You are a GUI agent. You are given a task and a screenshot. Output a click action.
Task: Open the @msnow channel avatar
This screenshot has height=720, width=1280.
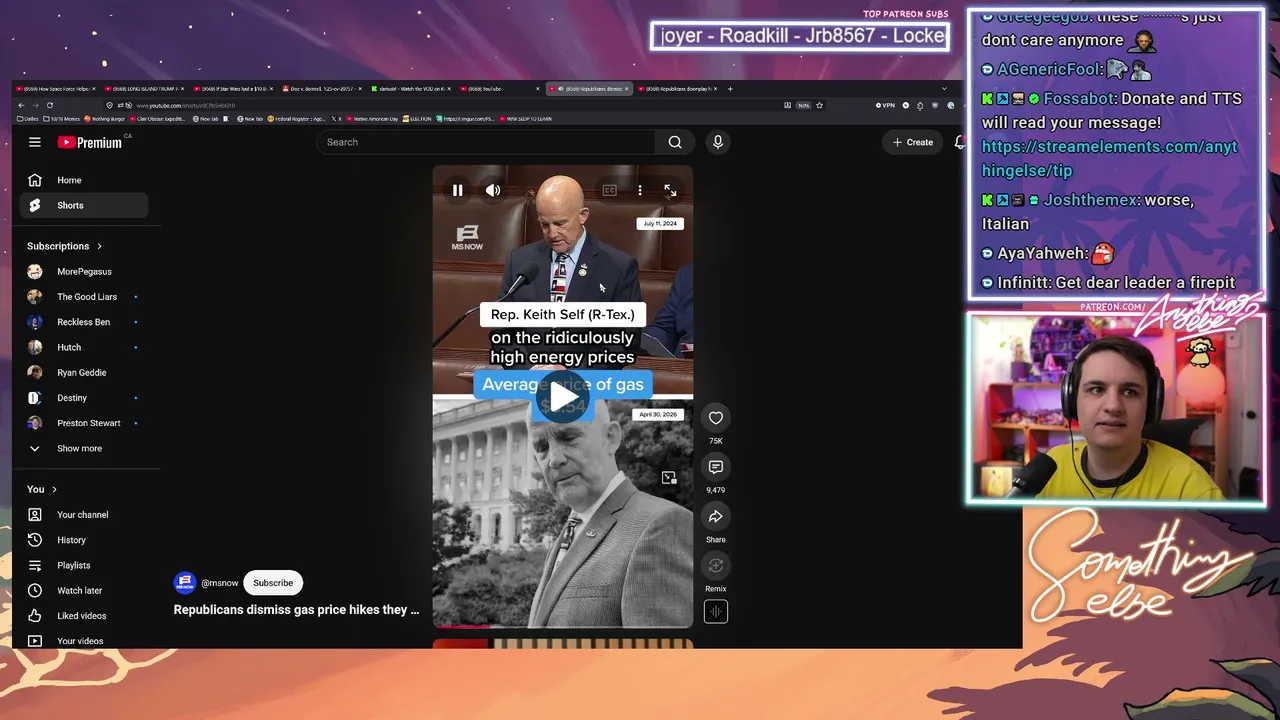coord(185,583)
